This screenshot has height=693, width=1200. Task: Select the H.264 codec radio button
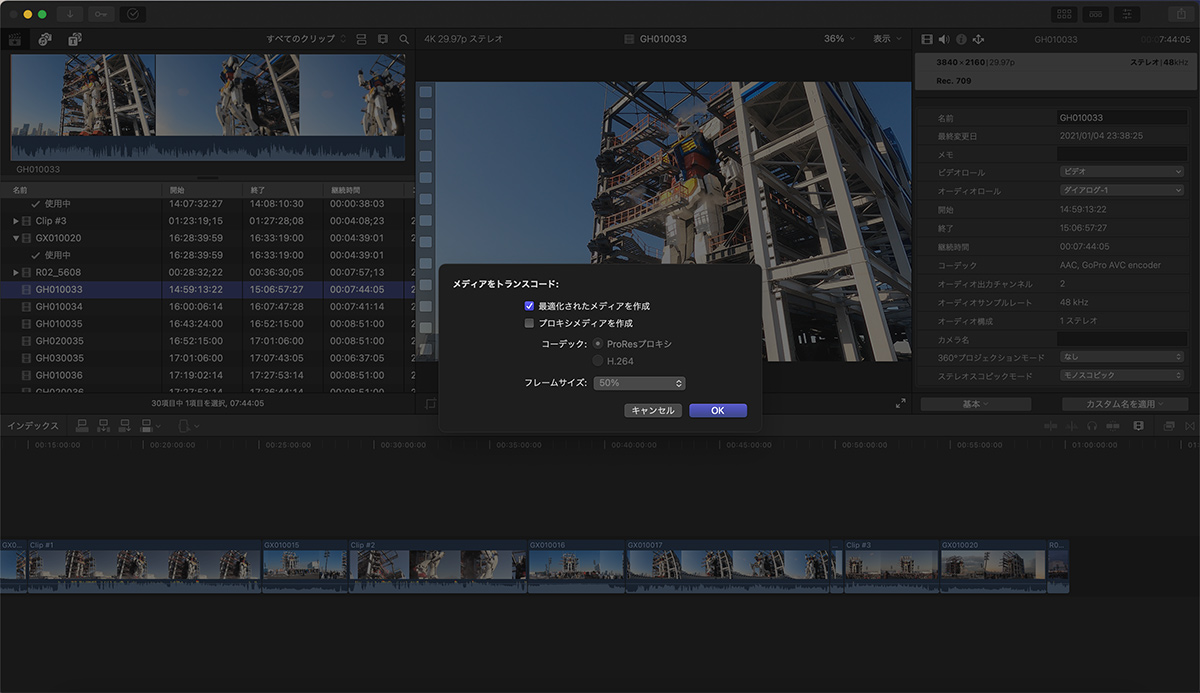599,361
